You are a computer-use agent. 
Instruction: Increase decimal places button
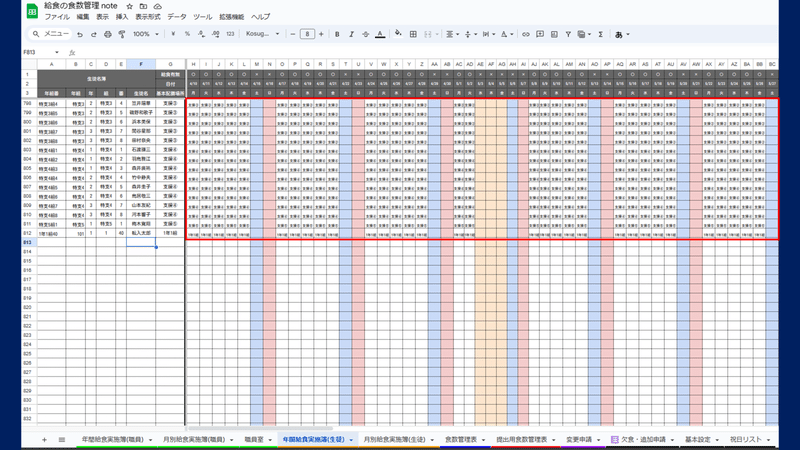click(x=216, y=34)
